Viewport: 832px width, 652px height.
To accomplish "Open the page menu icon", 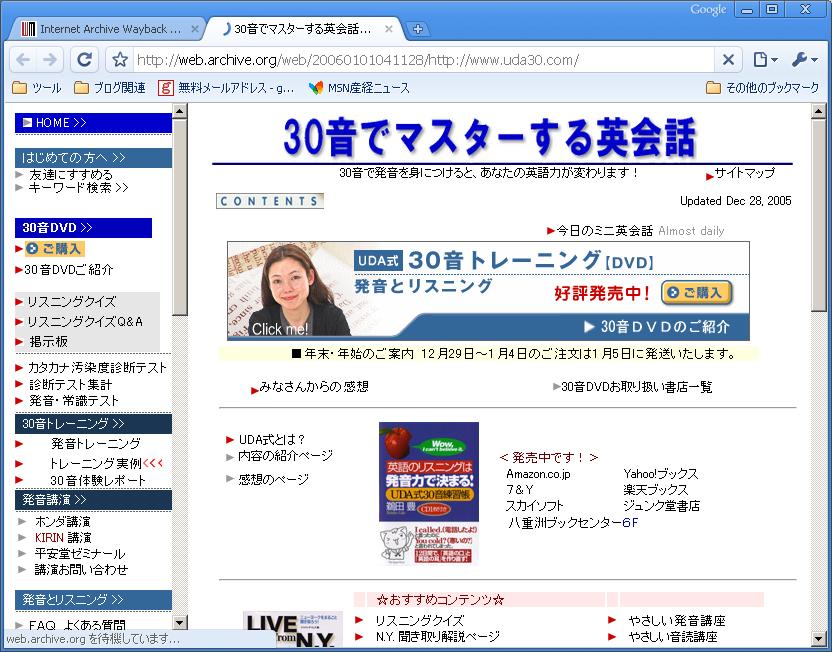I will (765, 59).
